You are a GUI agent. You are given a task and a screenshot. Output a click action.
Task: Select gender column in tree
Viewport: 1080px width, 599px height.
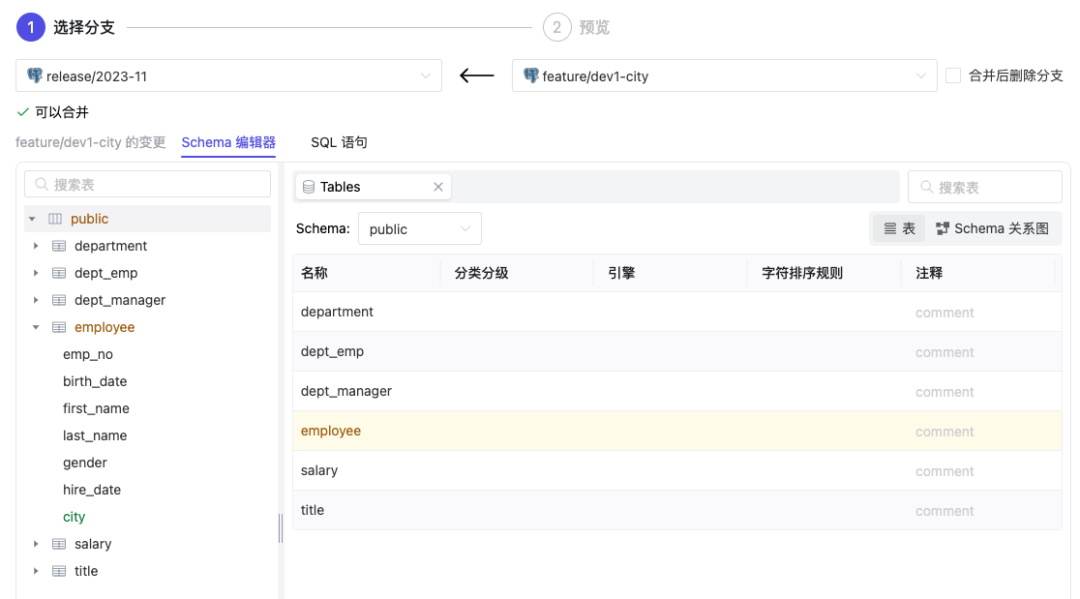point(85,463)
